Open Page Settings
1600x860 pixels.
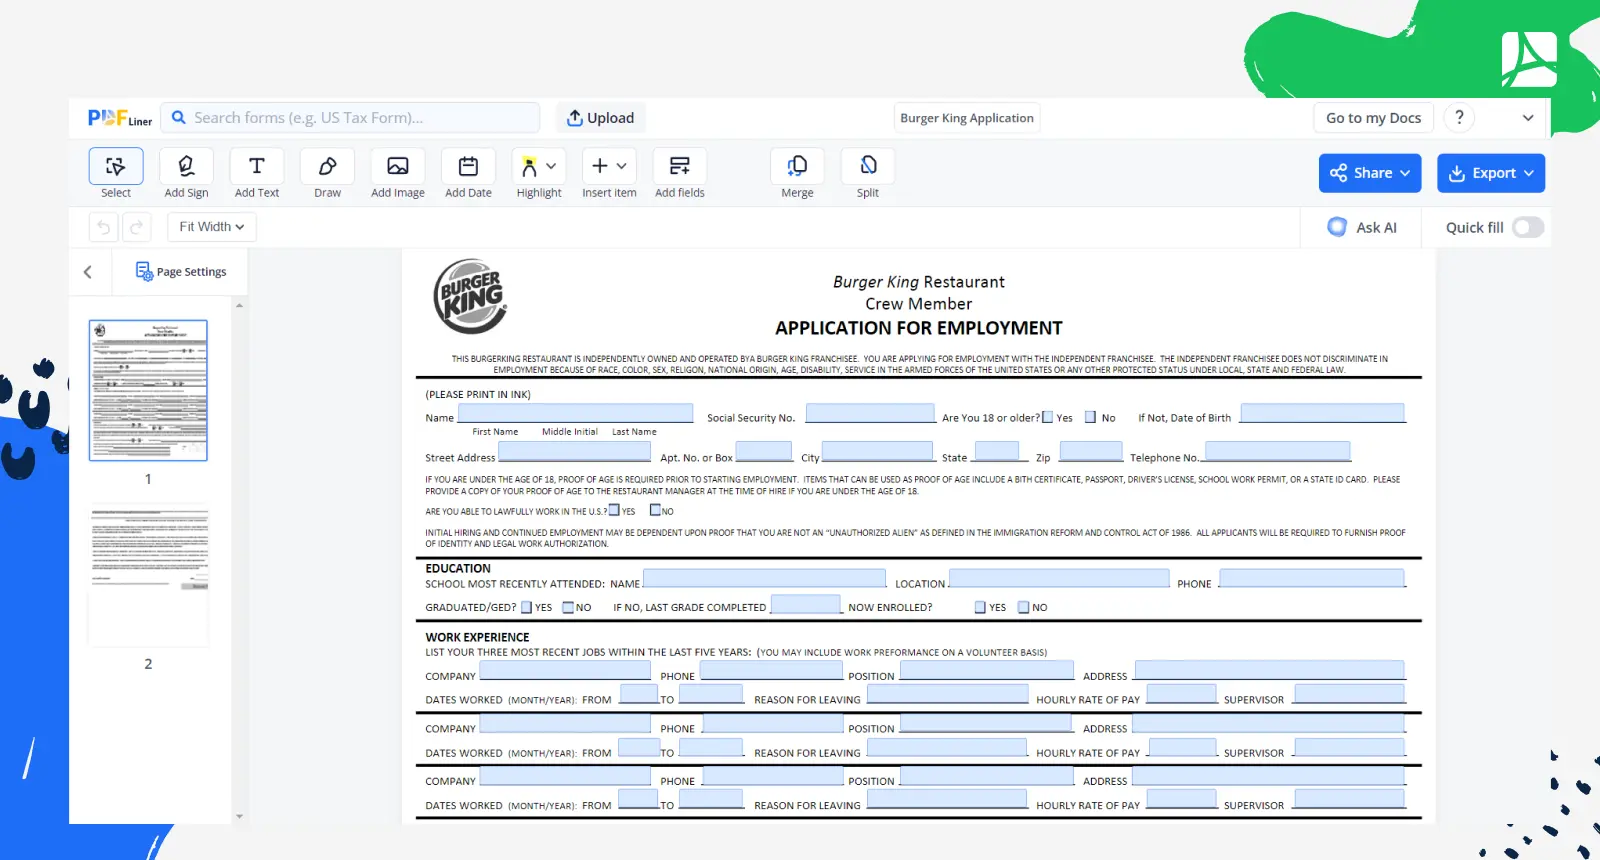181,272
